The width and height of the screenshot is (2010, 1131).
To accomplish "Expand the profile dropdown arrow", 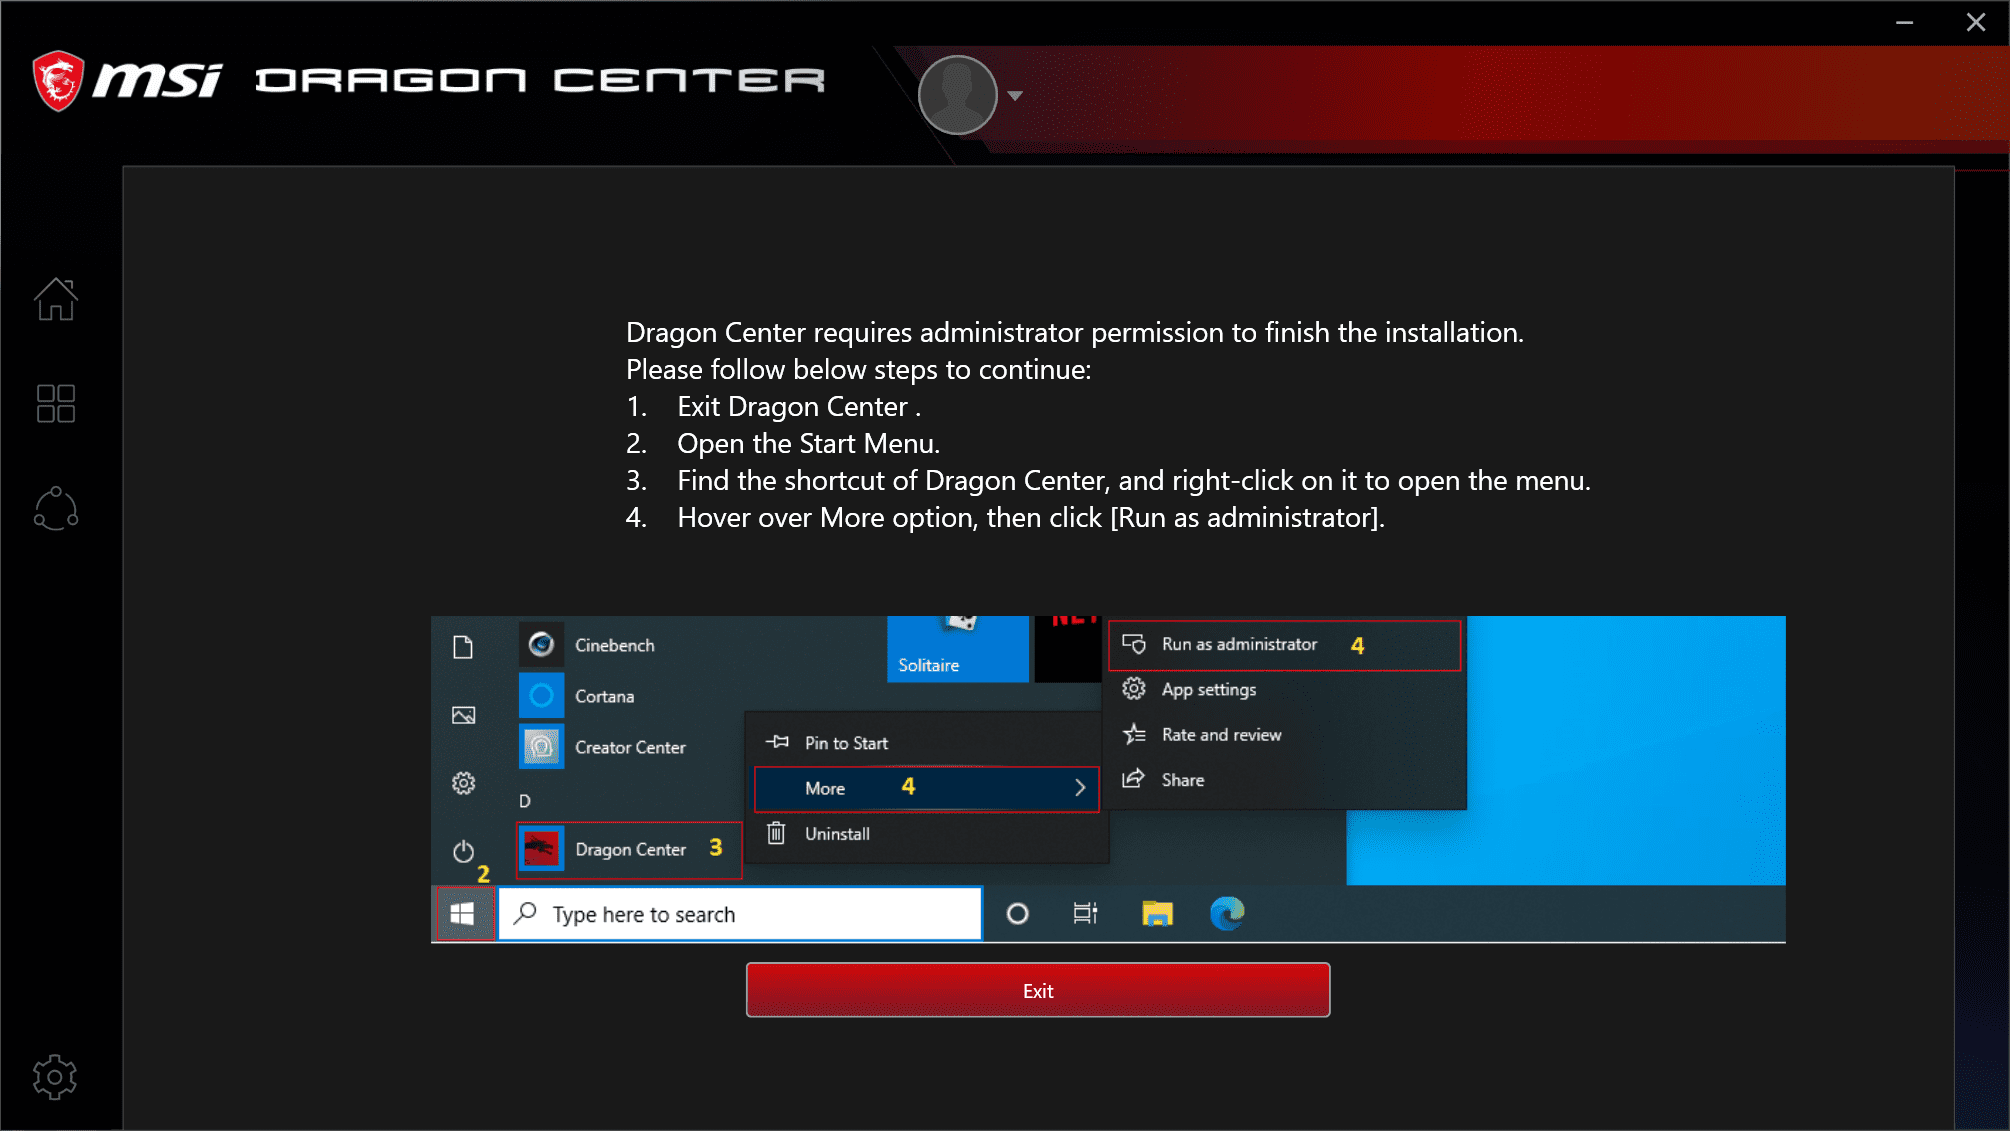I will click(x=1015, y=96).
